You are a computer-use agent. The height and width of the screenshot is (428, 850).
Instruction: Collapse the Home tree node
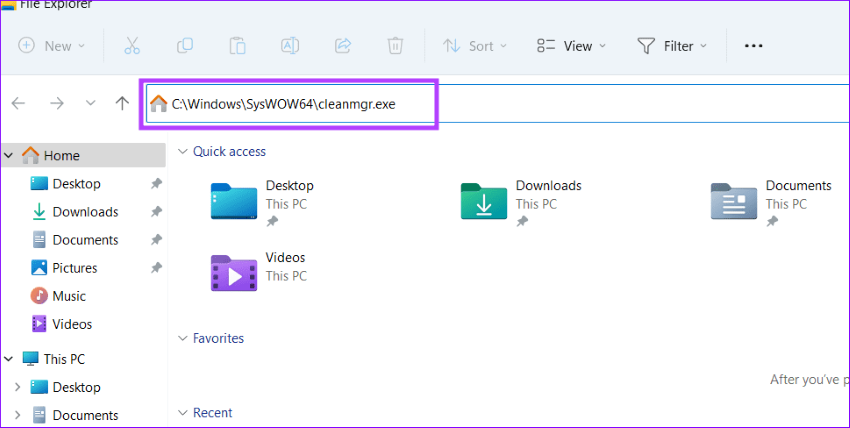click(9, 155)
